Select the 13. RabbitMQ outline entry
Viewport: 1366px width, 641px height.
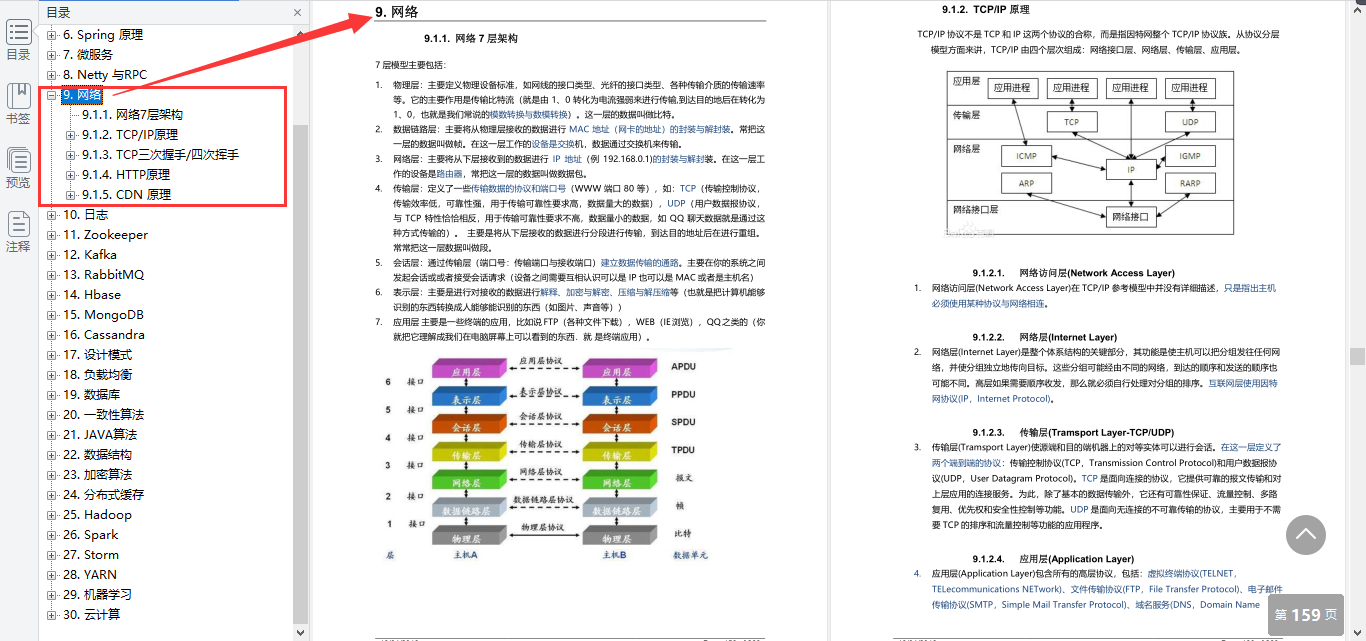coord(104,275)
